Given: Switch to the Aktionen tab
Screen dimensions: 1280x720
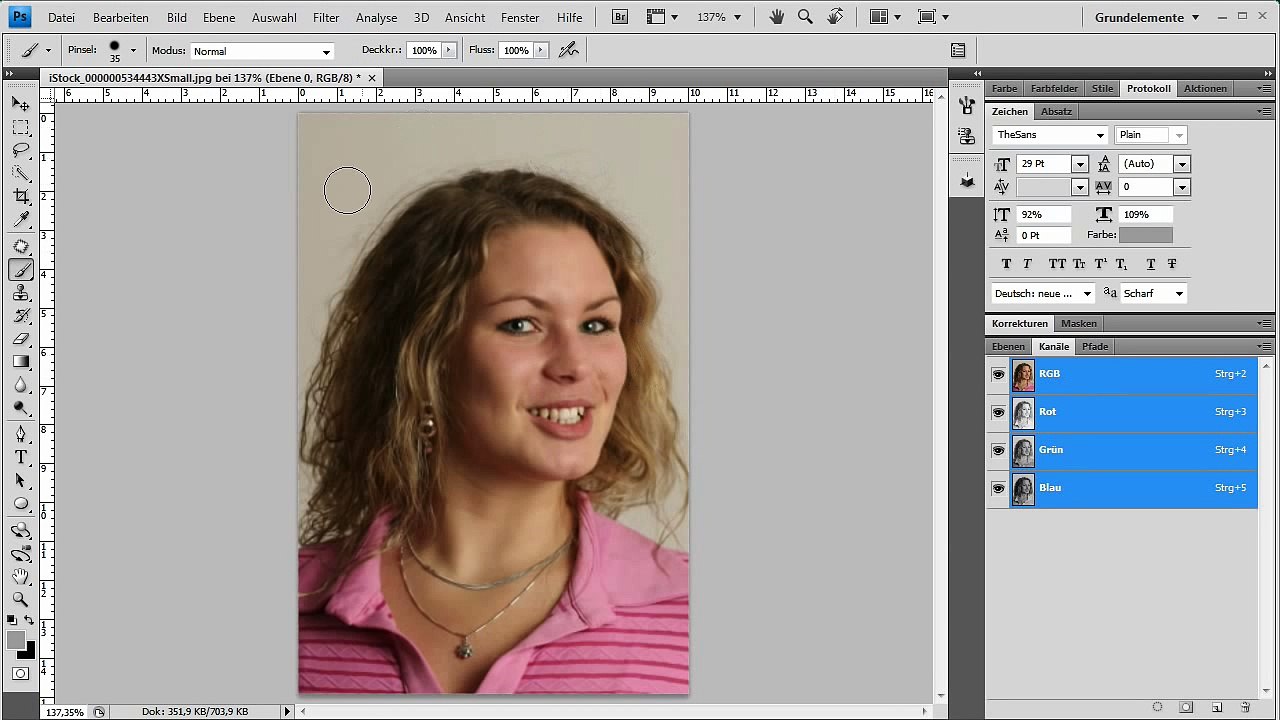Looking at the screenshot, I should point(1205,89).
